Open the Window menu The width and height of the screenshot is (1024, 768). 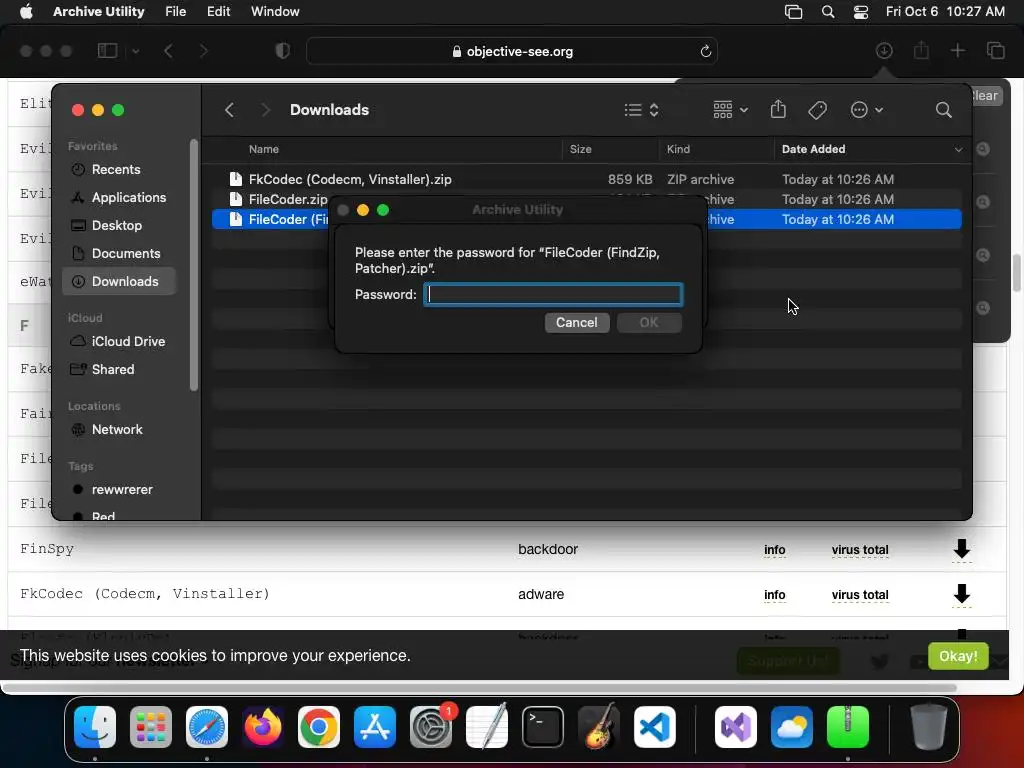click(275, 12)
